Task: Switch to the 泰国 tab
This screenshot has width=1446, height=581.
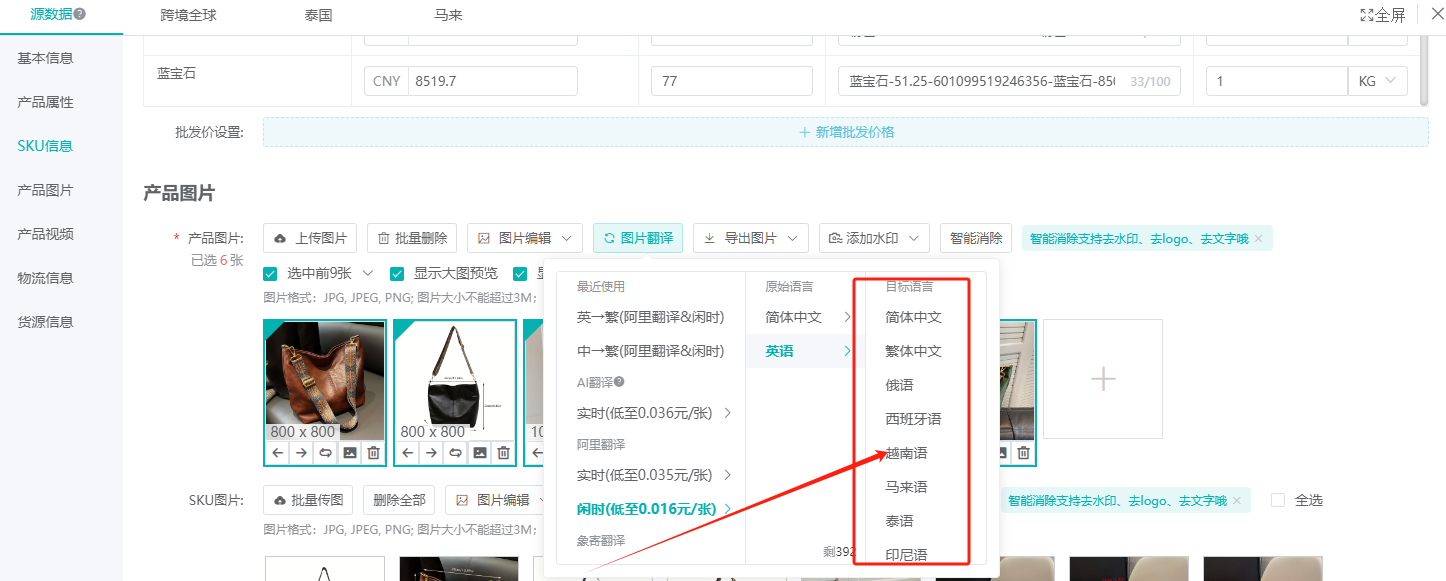Action: [318, 16]
